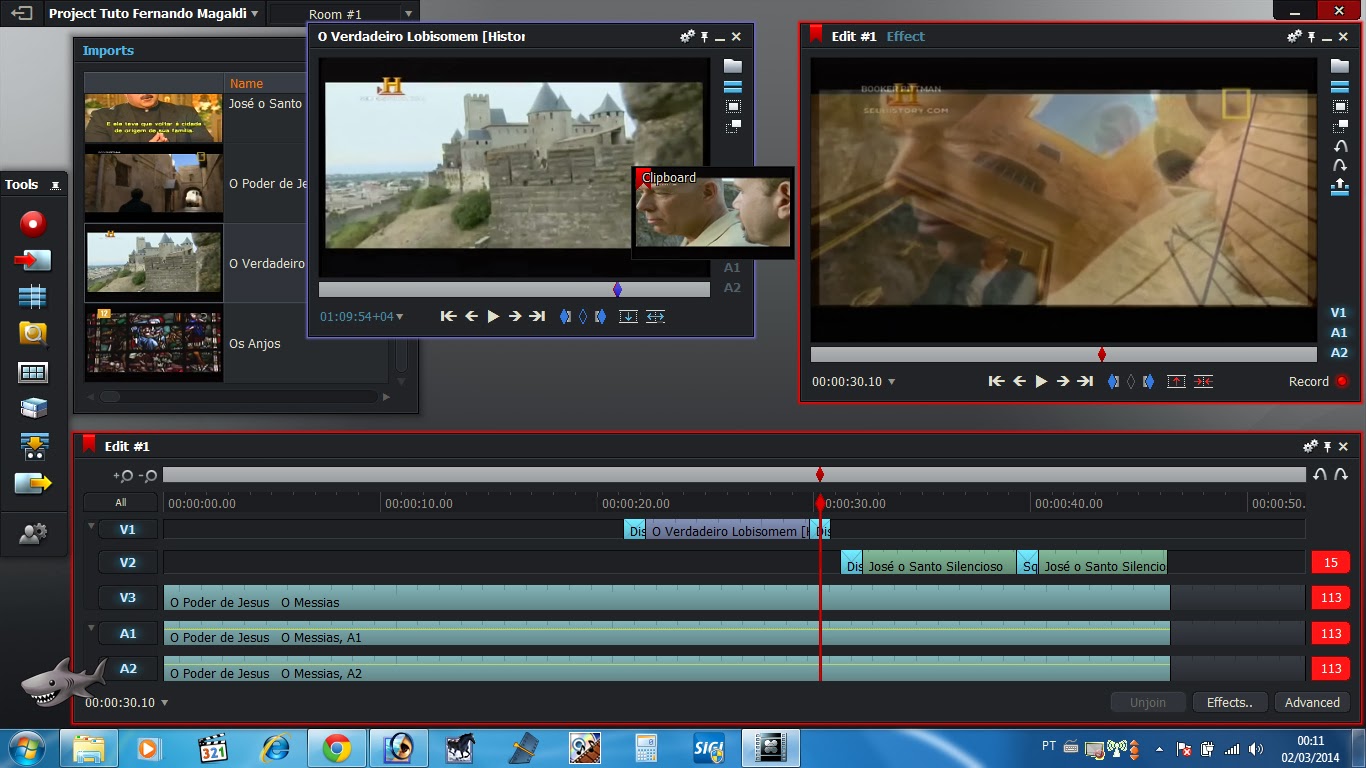Click the replace icon in the source viewer
This screenshot has width=1366, height=768.
(x=655, y=316)
